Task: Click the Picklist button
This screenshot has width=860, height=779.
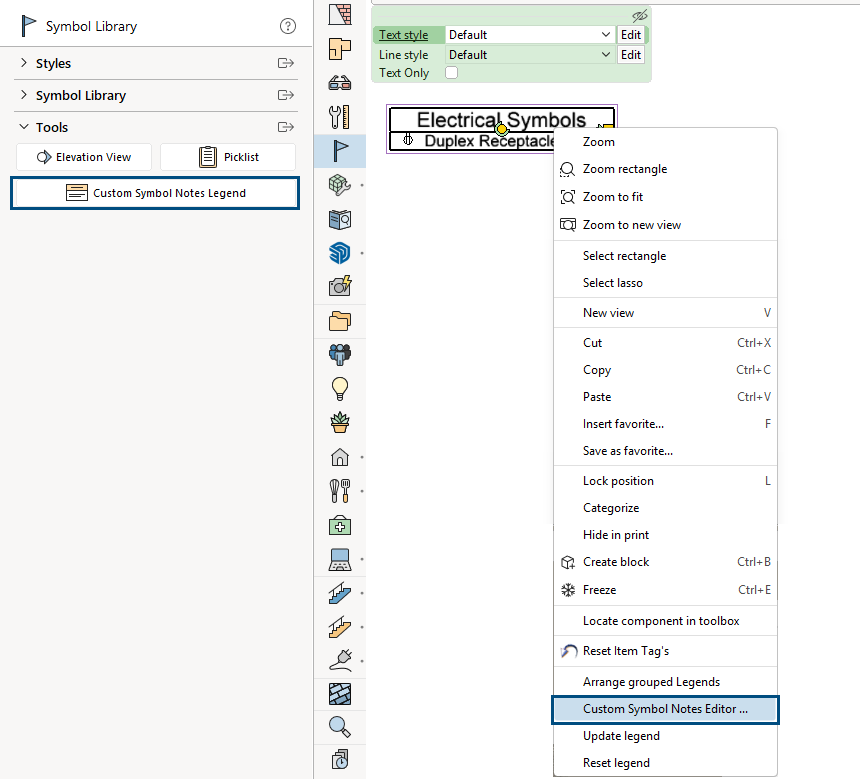Action: point(228,157)
